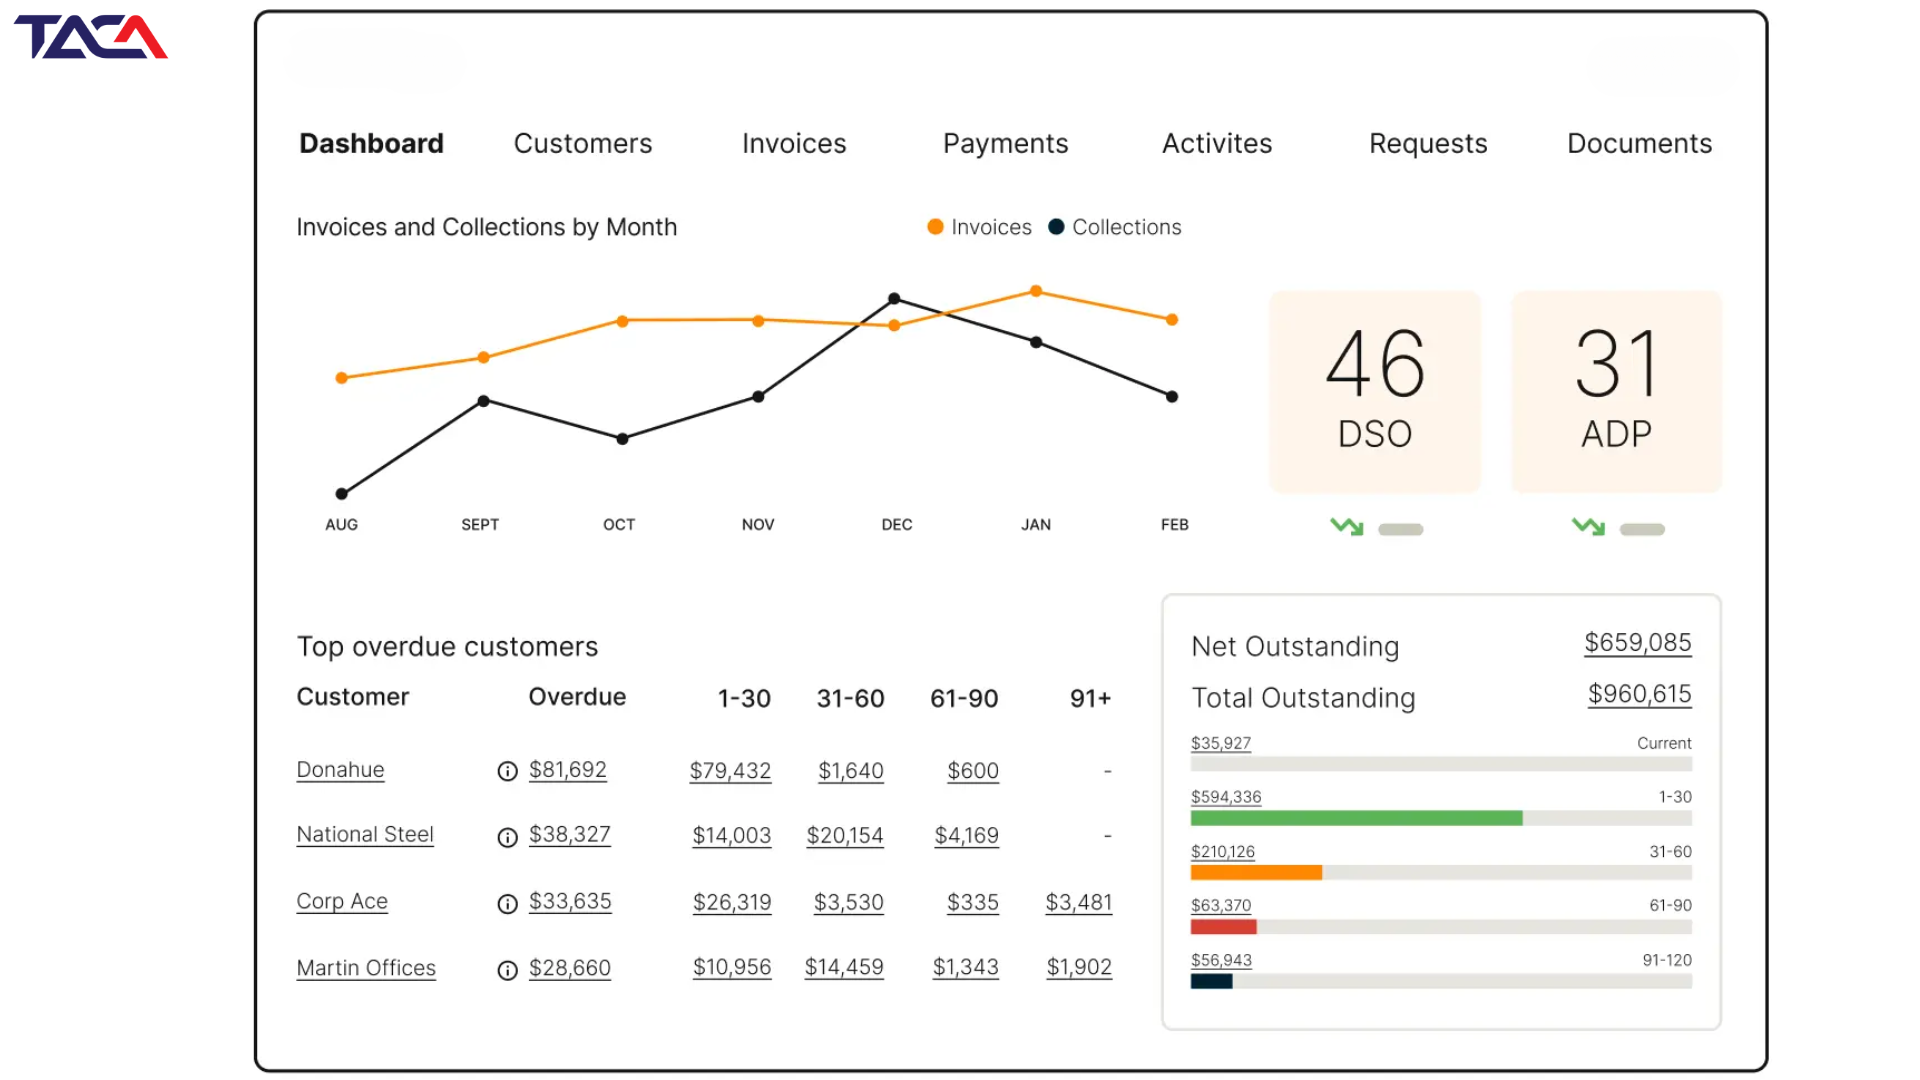The height and width of the screenshot is (1080, 1920).
Task: Open the Corp Ace customer link
Action: click(342, 901)
